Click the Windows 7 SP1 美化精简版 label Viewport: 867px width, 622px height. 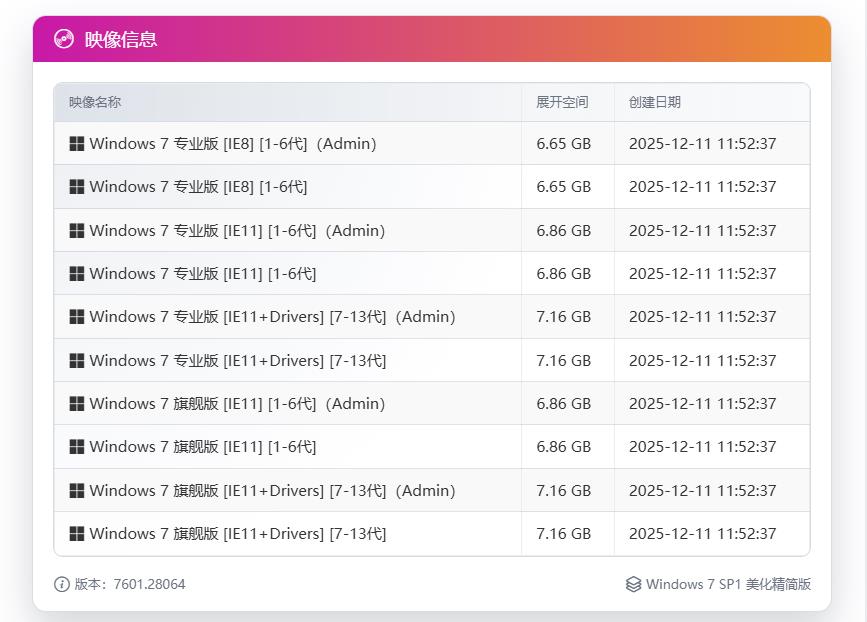coord(730,584)
